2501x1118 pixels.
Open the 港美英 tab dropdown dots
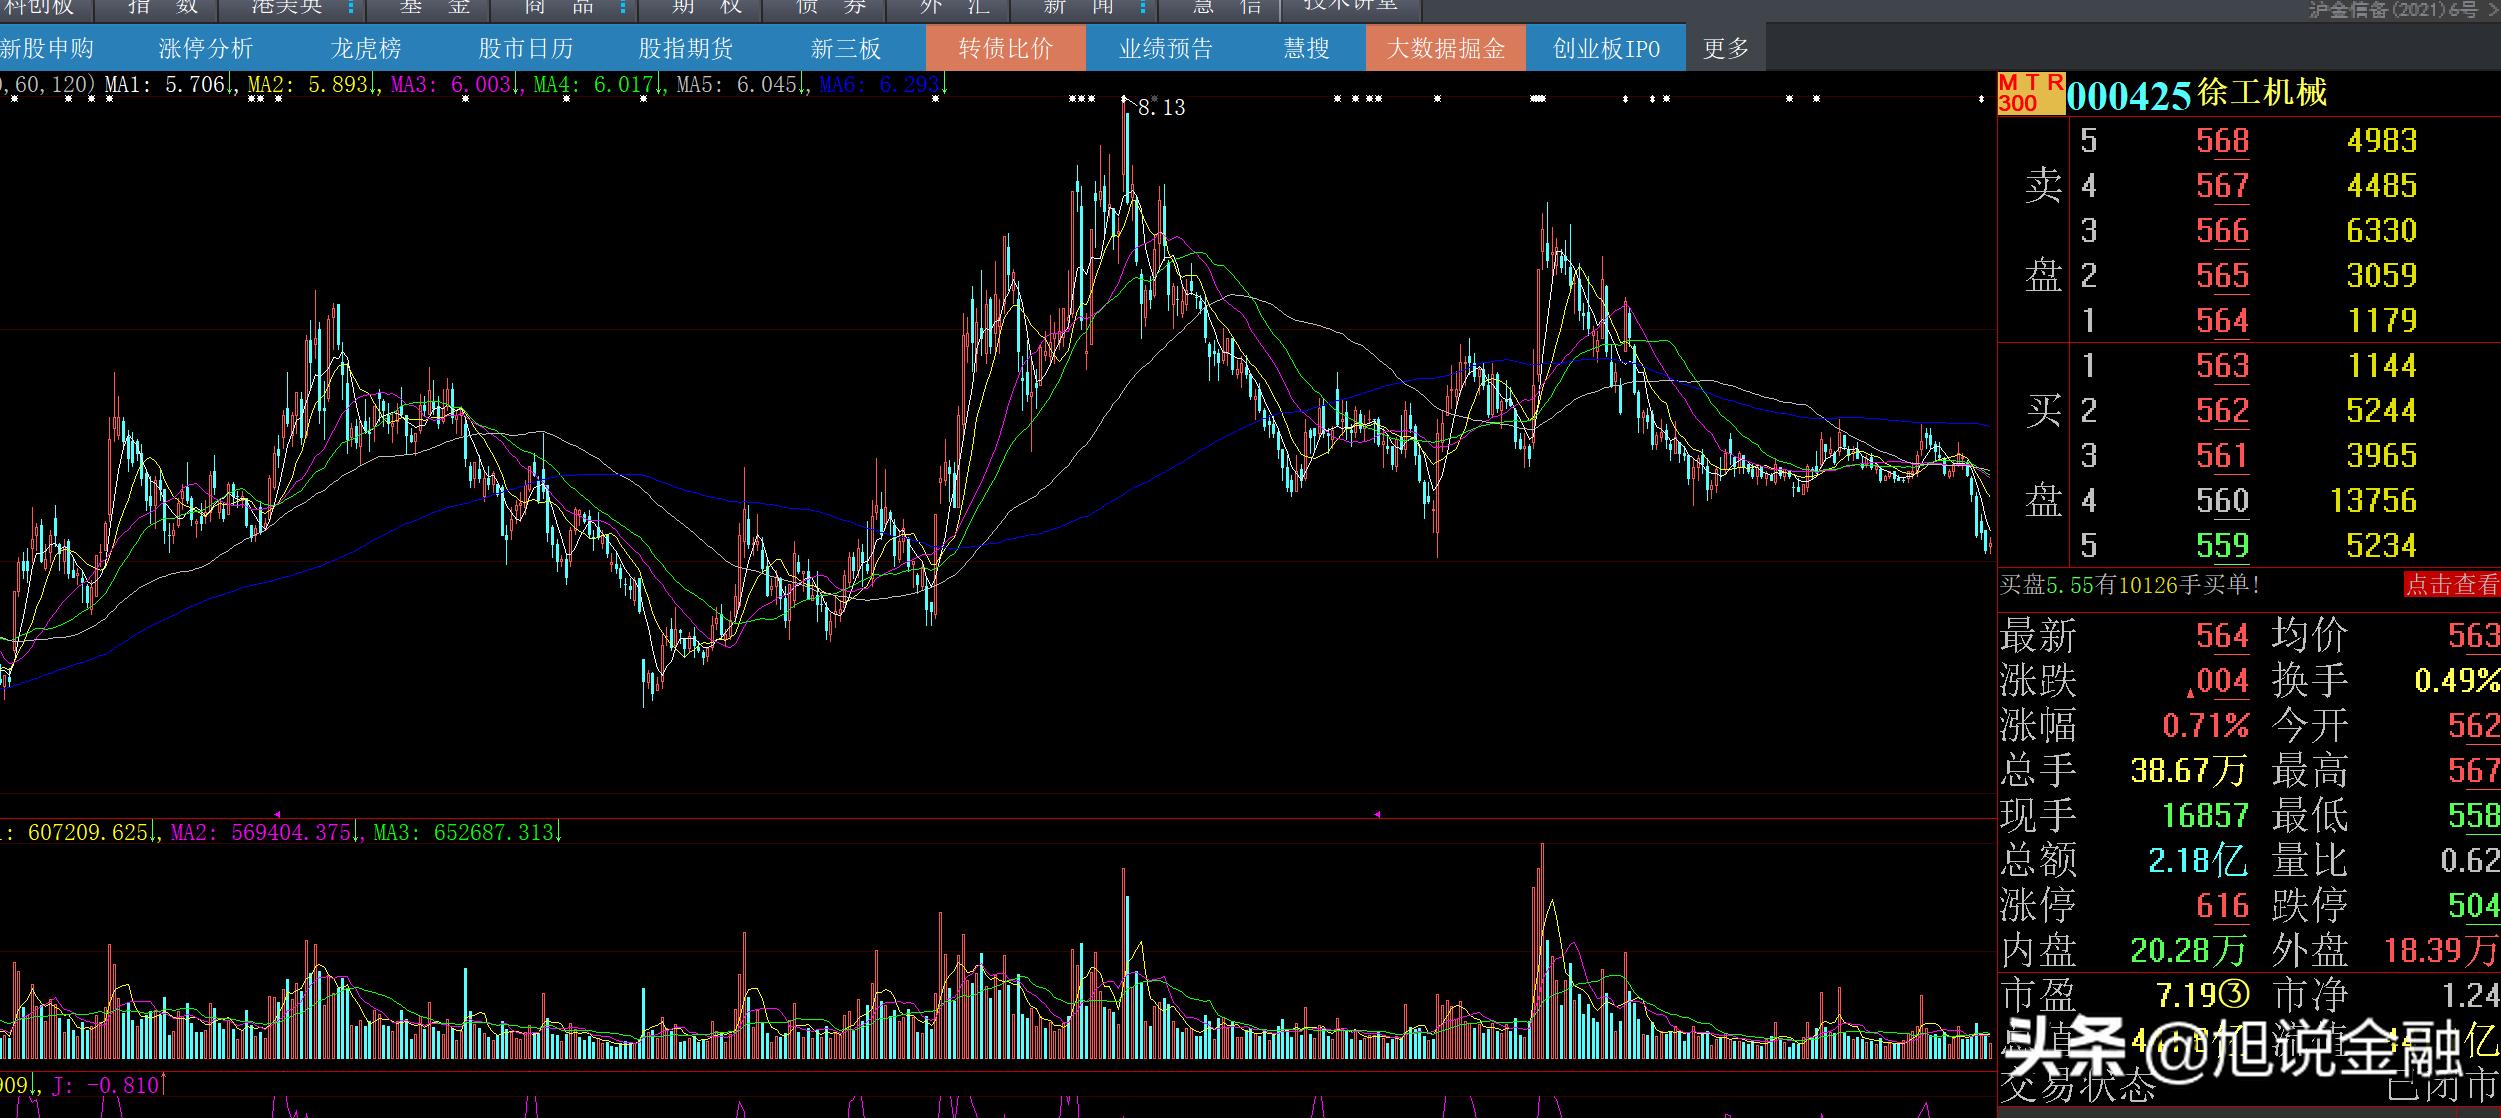[x=351, y=8]
